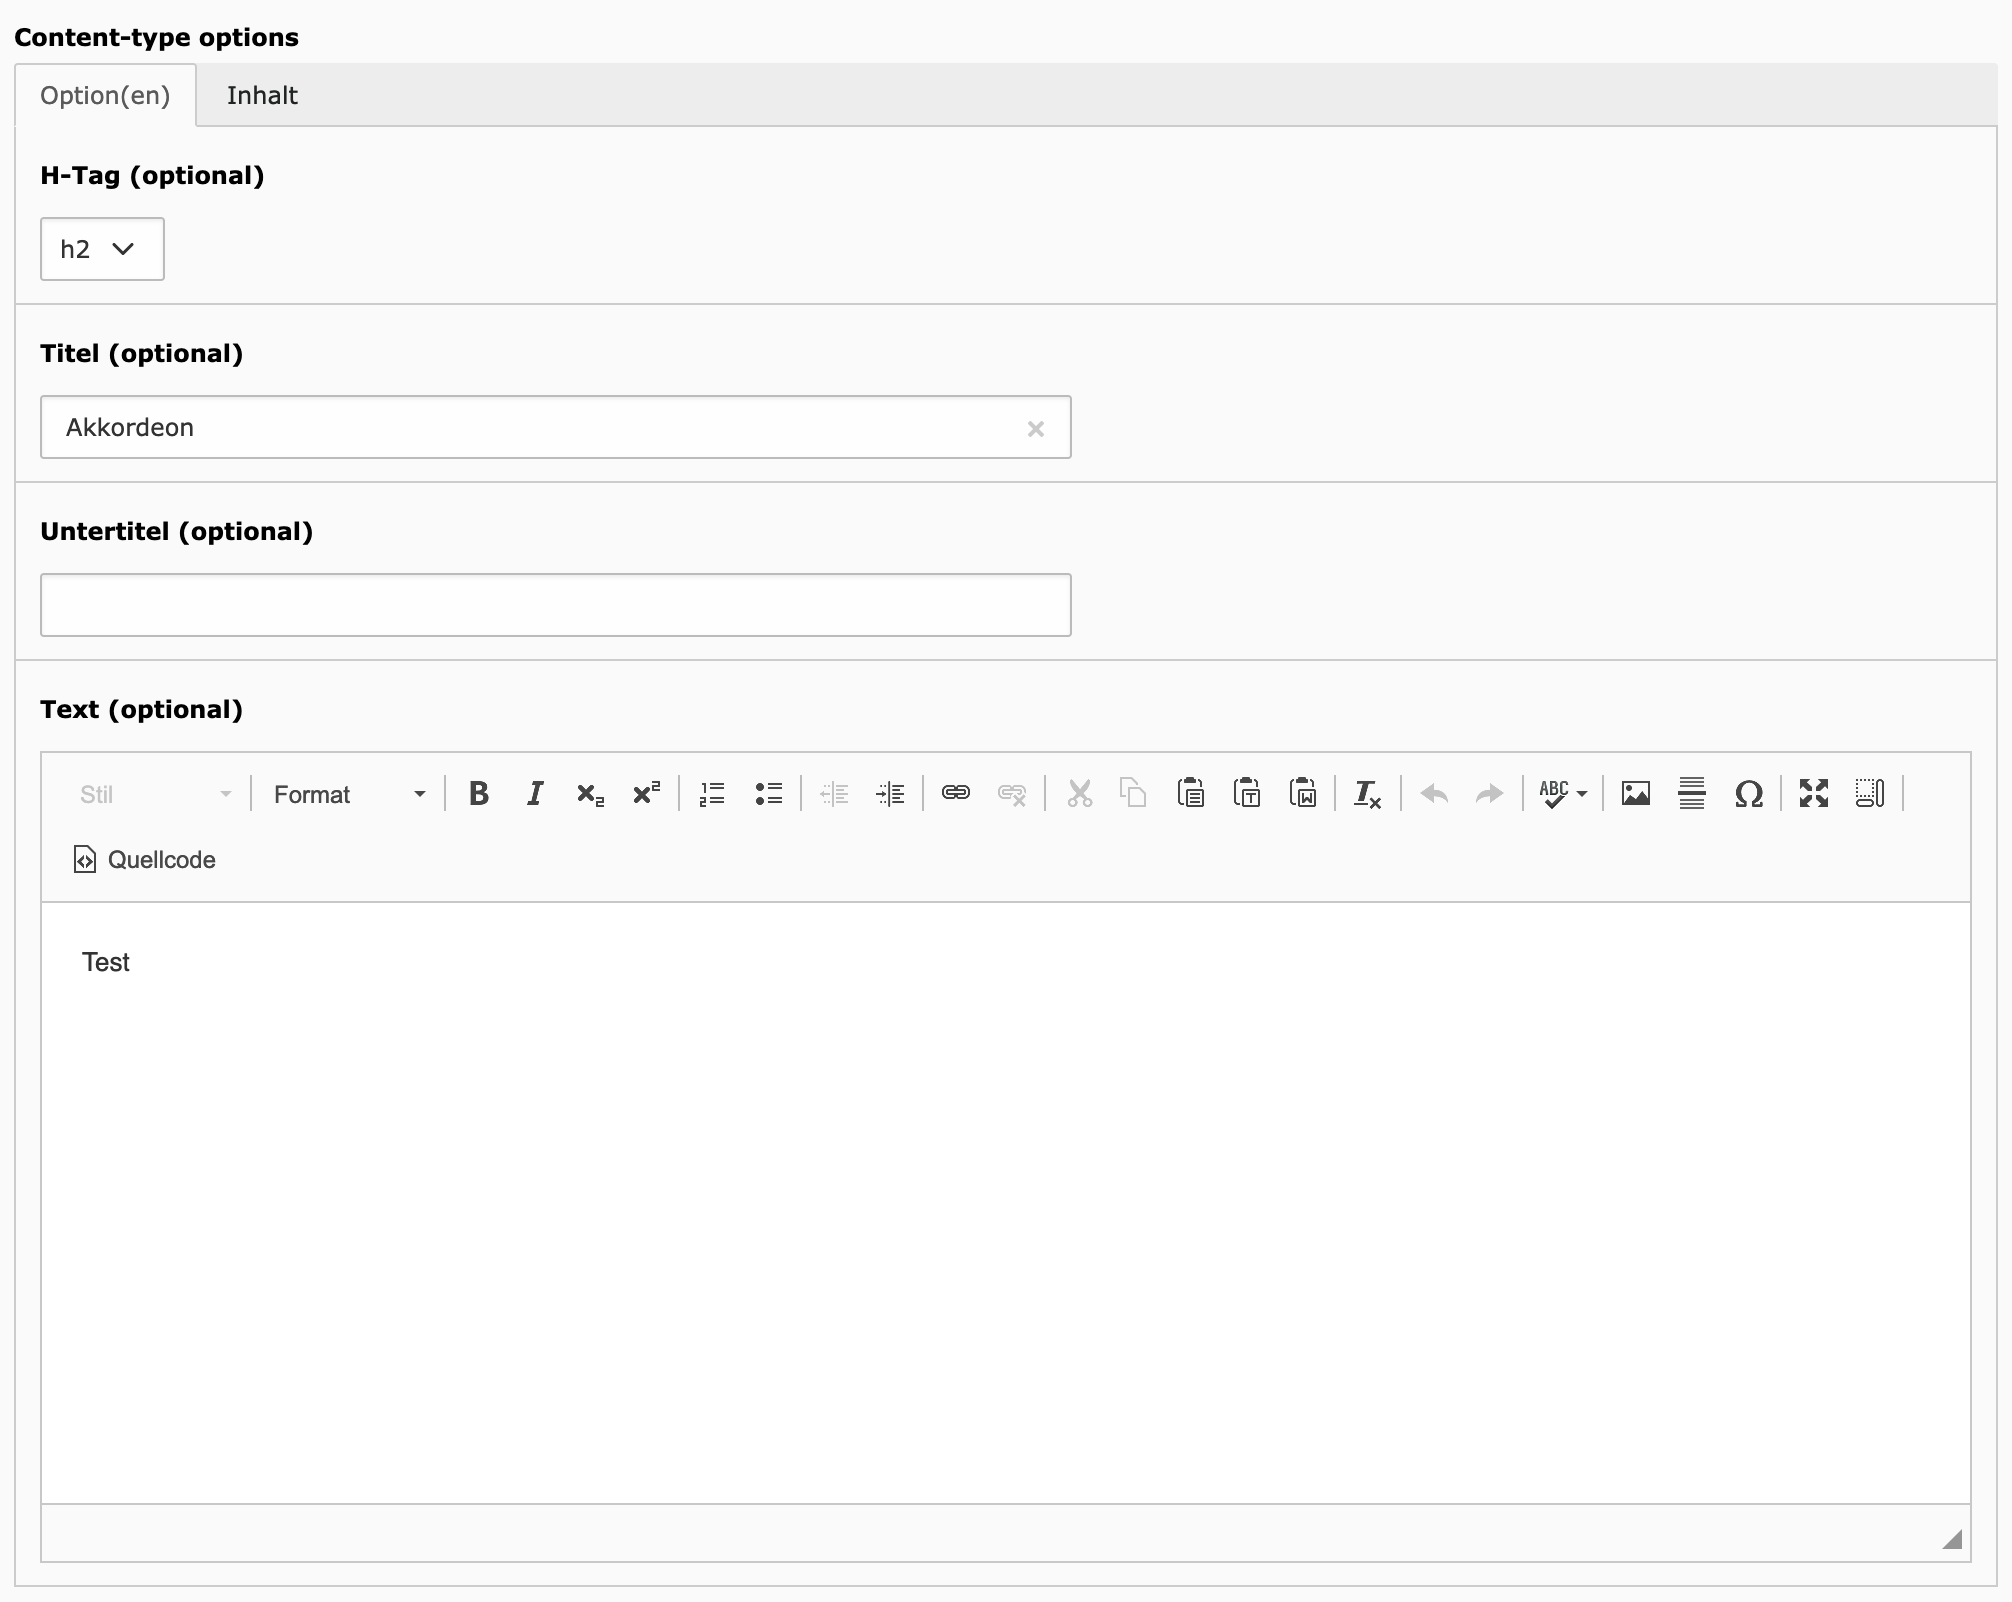The width and height of the screenshot is (2012, 1602).
Task: Click the remove format icon
Action: click(1367, 794)
